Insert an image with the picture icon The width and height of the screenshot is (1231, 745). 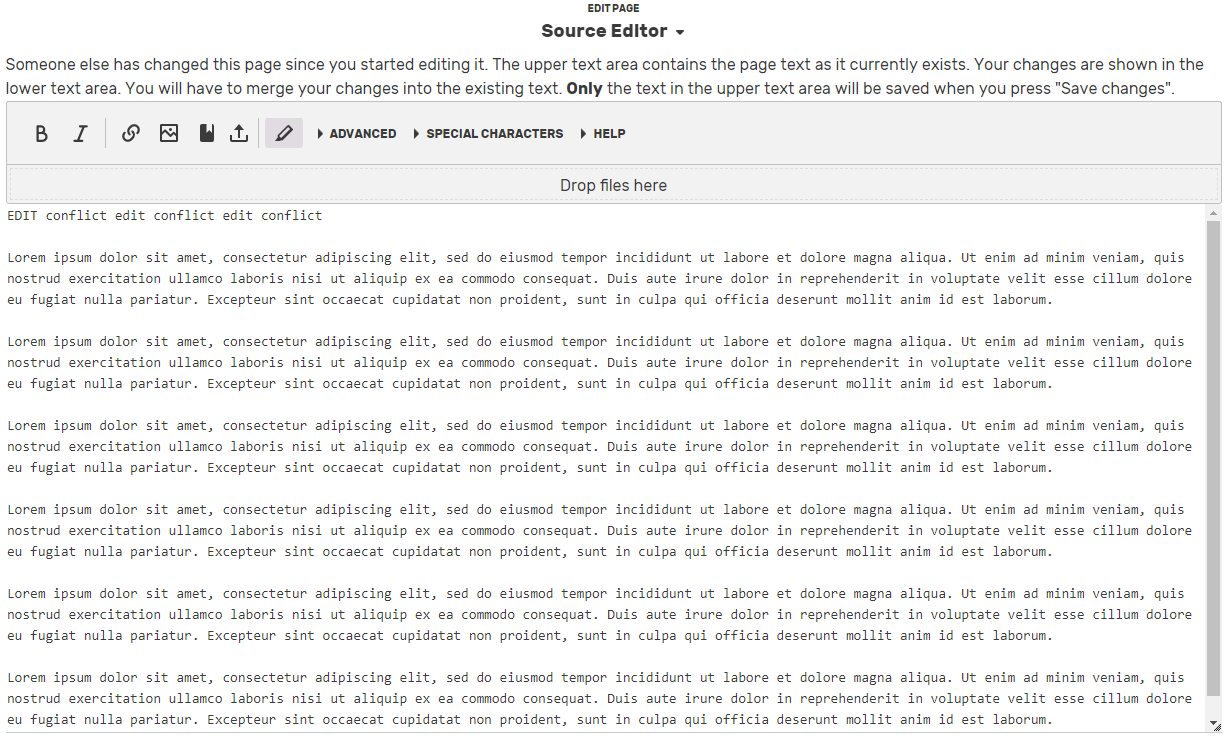169,133
